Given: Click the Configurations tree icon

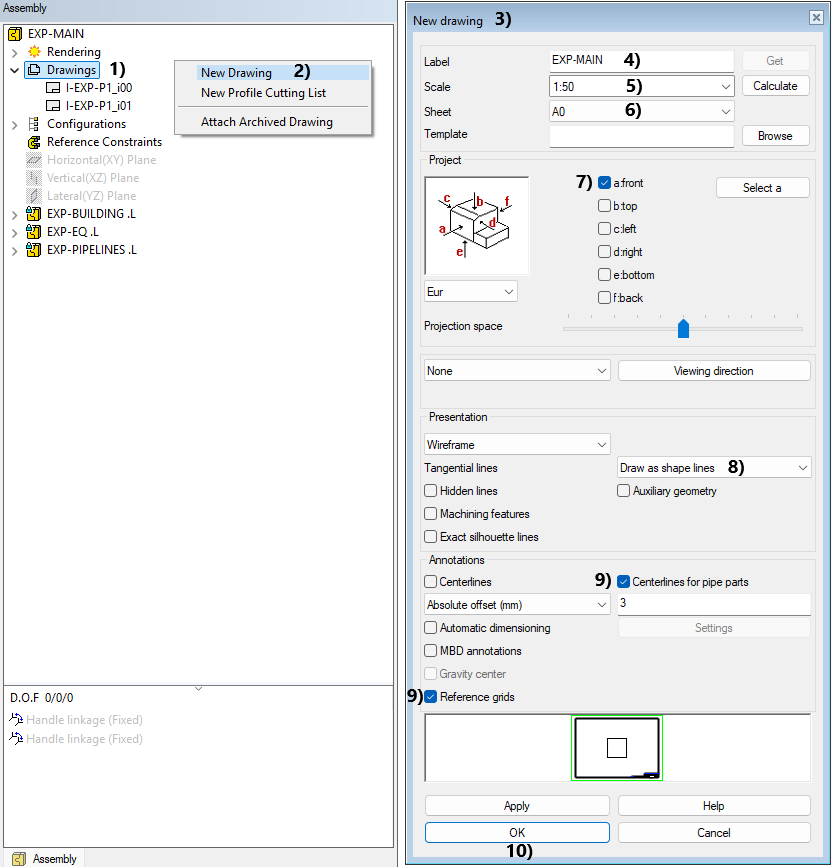Looking at the screenshot, I should coord(34,124).
